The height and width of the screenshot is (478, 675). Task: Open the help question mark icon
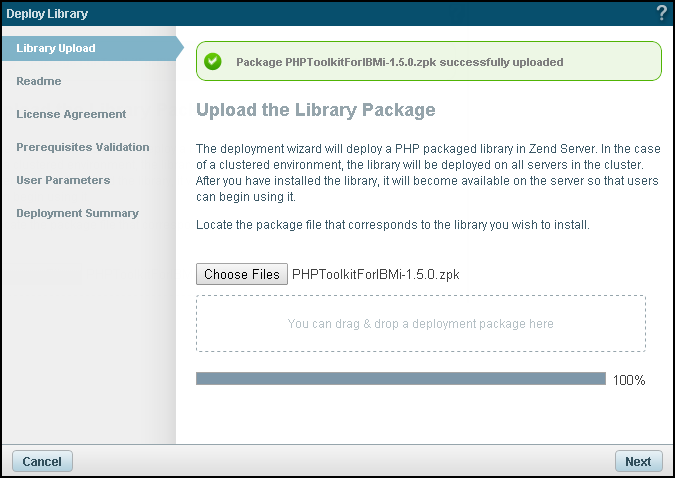click(x=661, y=13)
